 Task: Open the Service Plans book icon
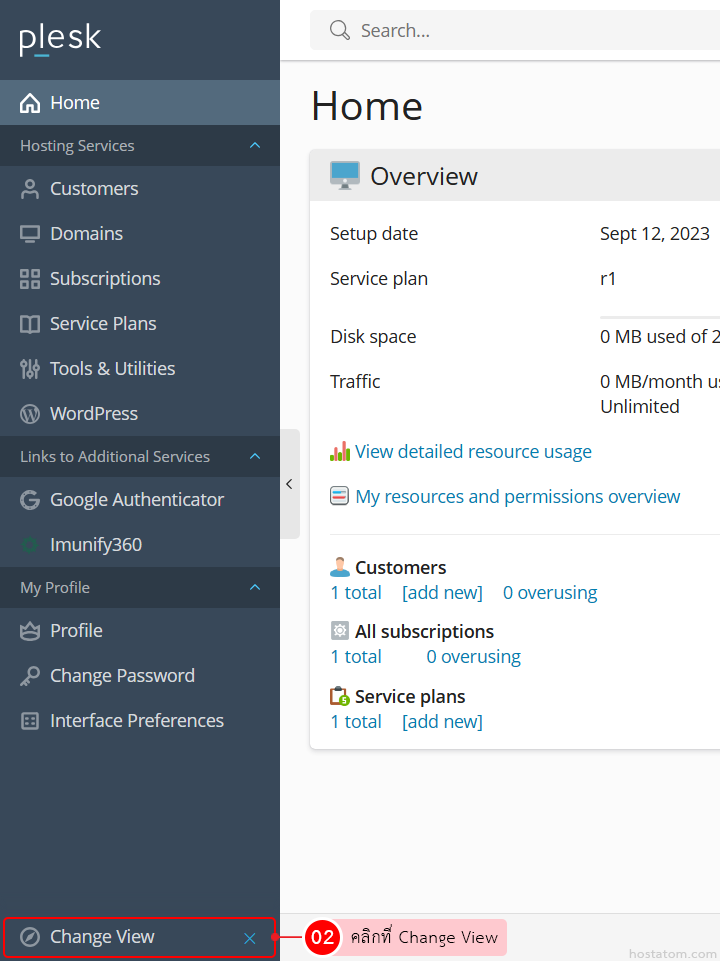click(30, 324)
